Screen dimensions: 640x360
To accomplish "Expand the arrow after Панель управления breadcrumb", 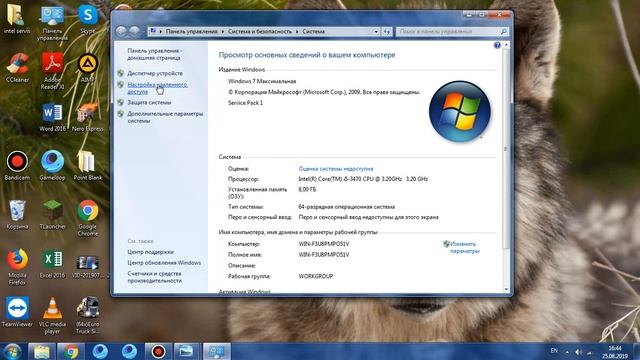I will coord(222,31).
